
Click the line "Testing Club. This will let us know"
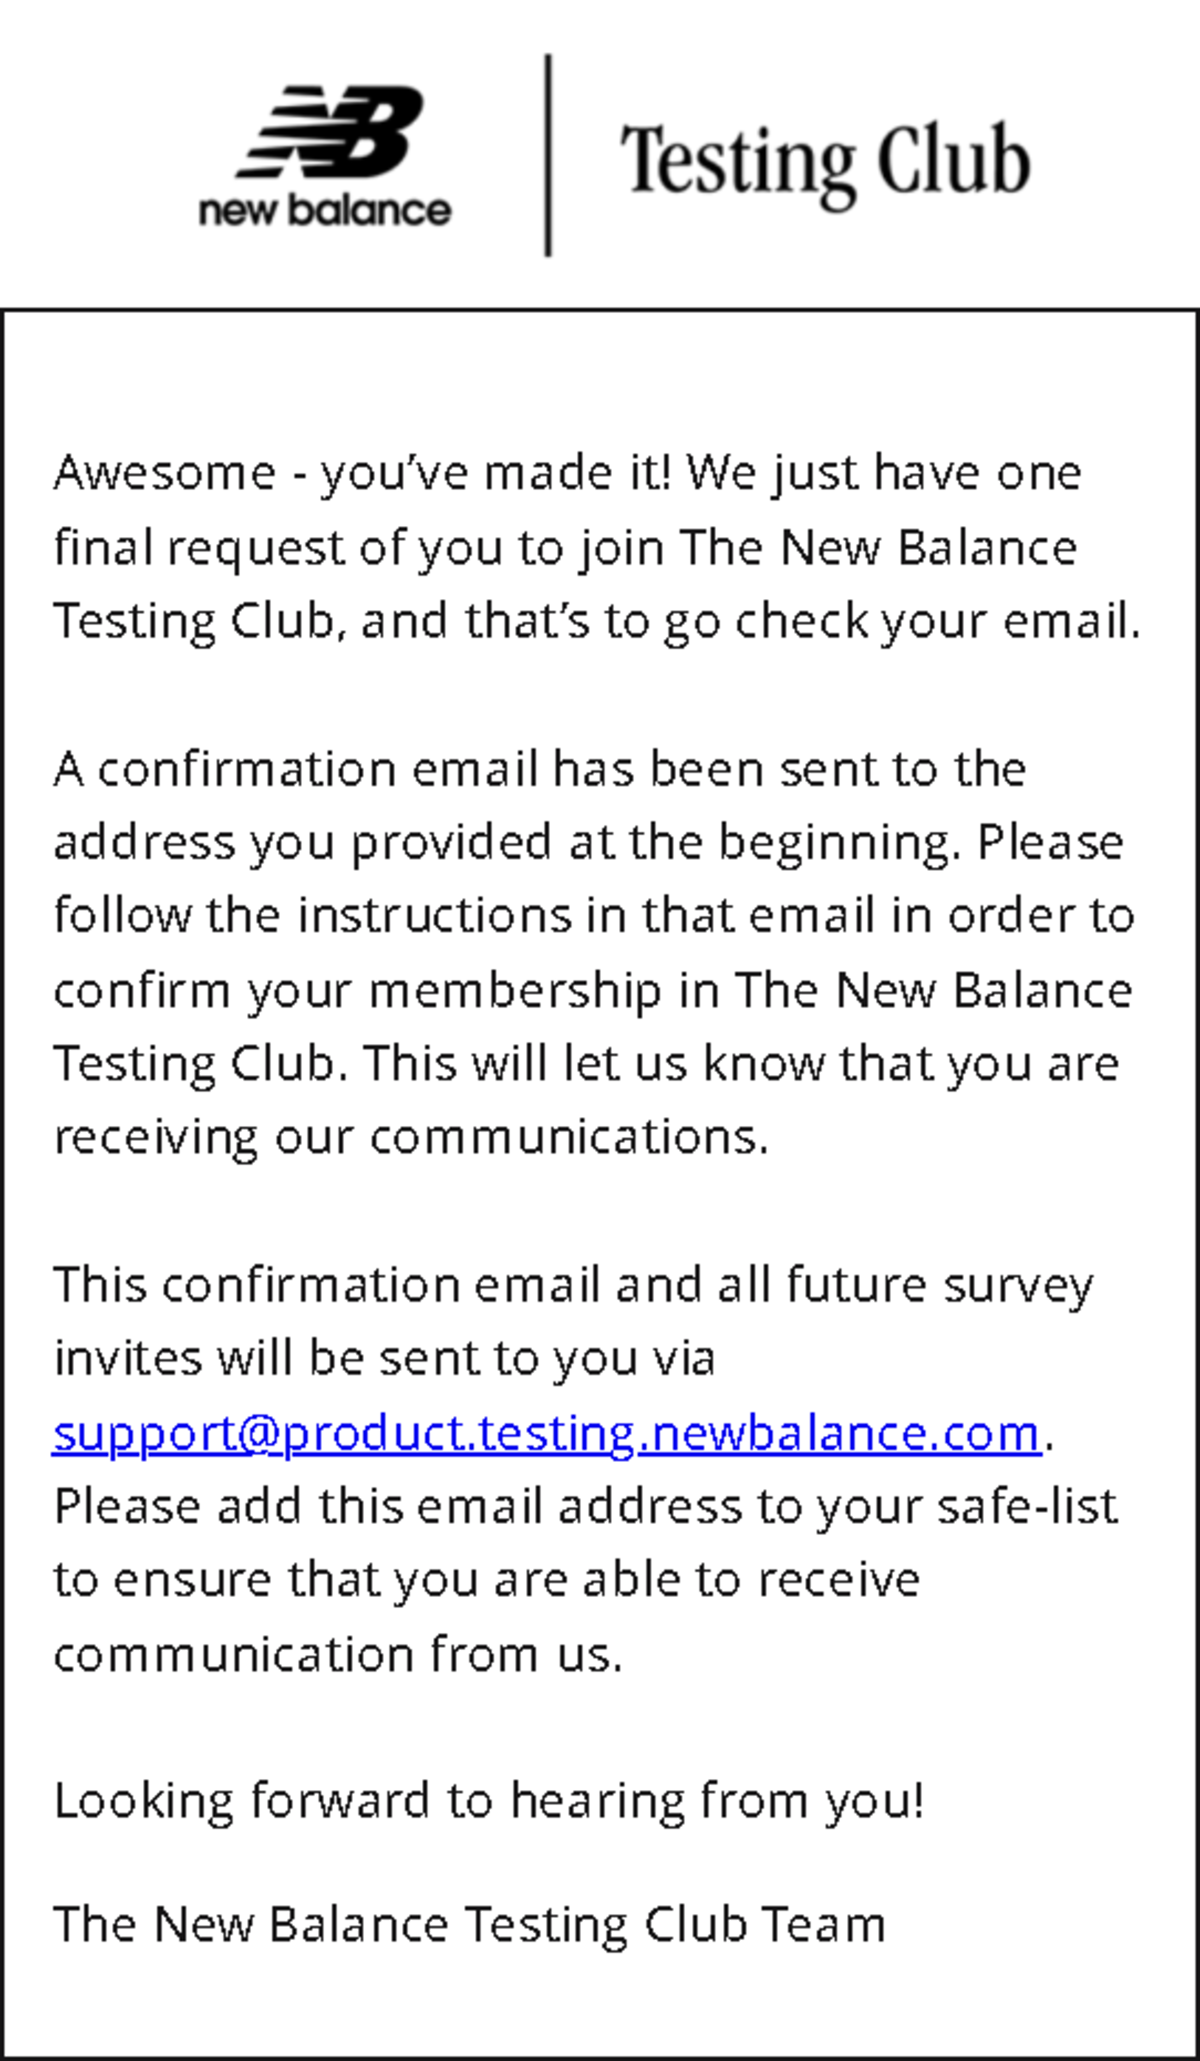[586, 1064]
